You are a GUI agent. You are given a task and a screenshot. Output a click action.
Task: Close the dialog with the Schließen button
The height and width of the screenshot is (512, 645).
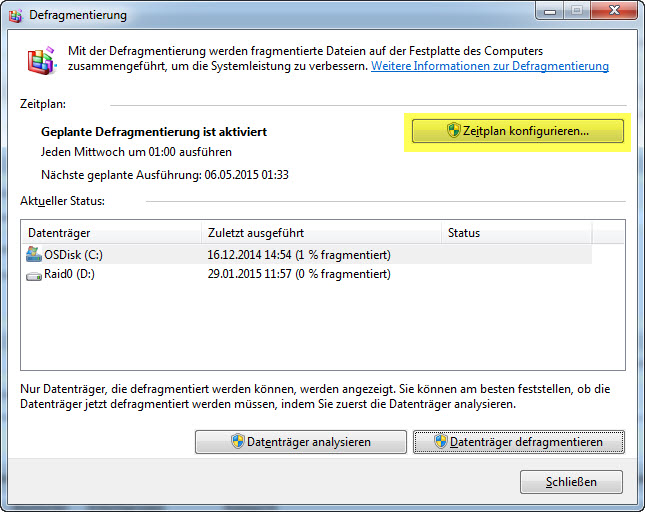[x=571, y=482]
